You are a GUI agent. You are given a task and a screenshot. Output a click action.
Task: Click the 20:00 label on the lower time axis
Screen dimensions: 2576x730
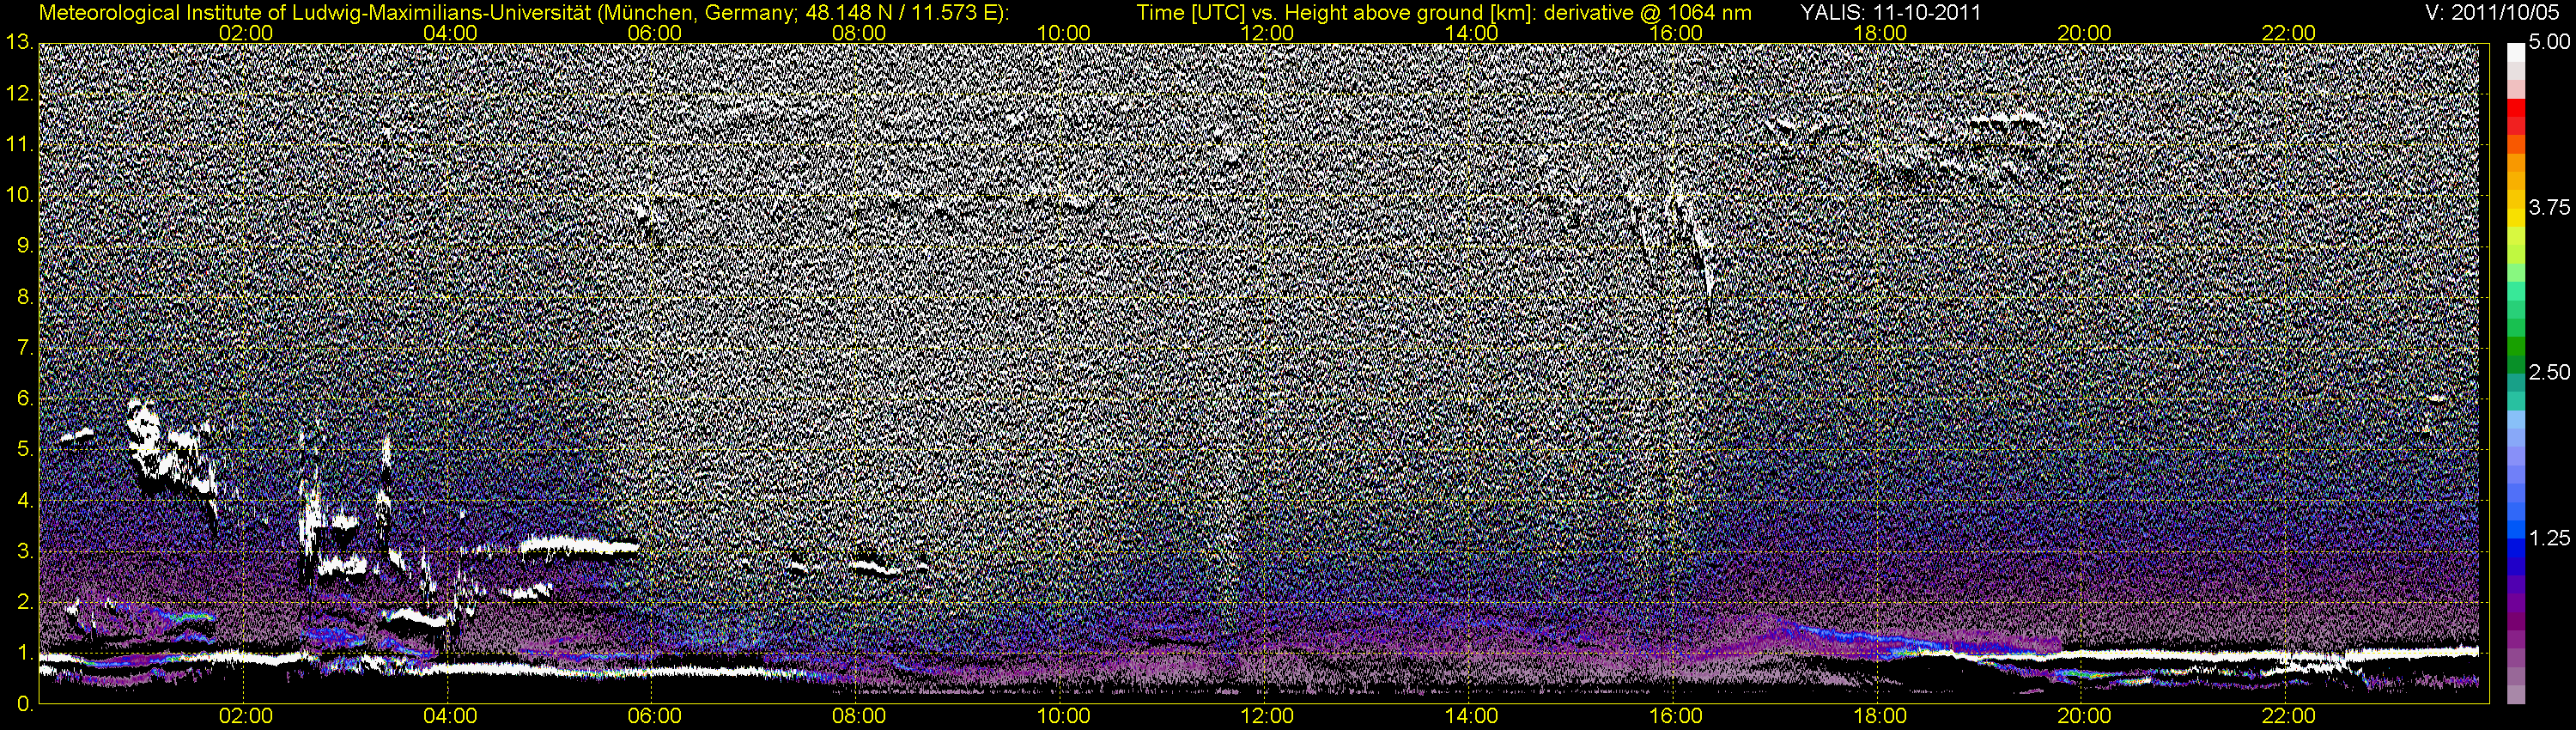click(x=2084, y=717)
